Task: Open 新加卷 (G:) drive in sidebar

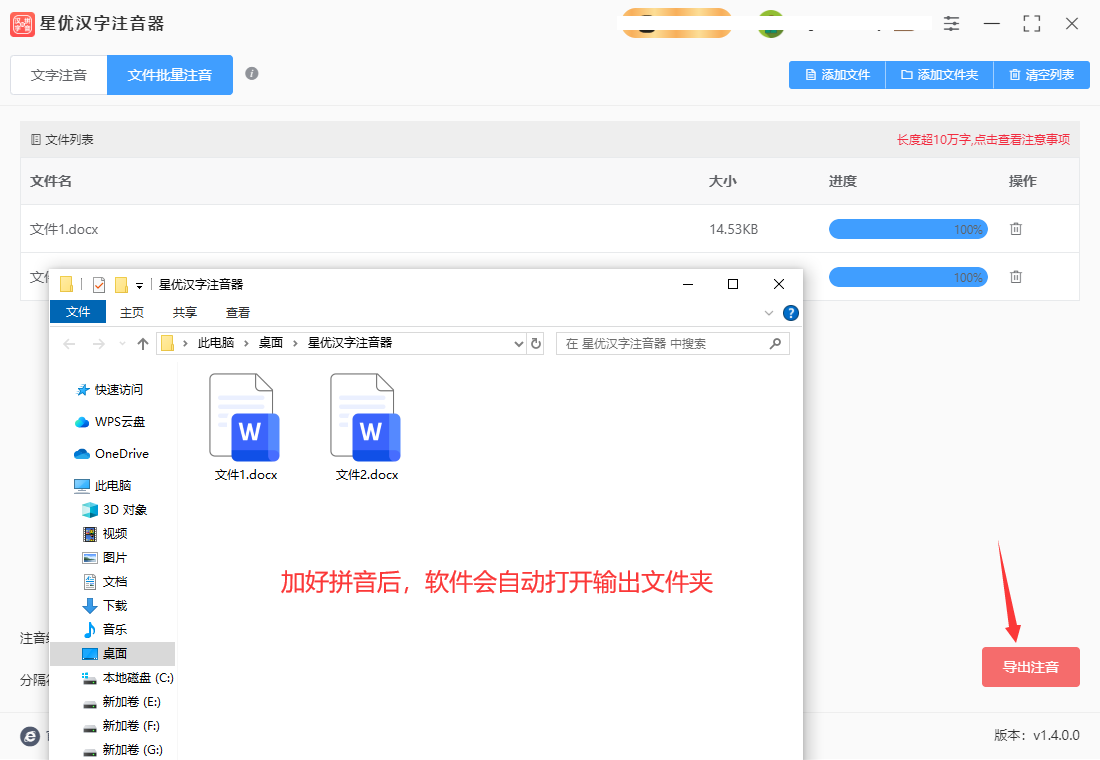Action: (123, 749)
